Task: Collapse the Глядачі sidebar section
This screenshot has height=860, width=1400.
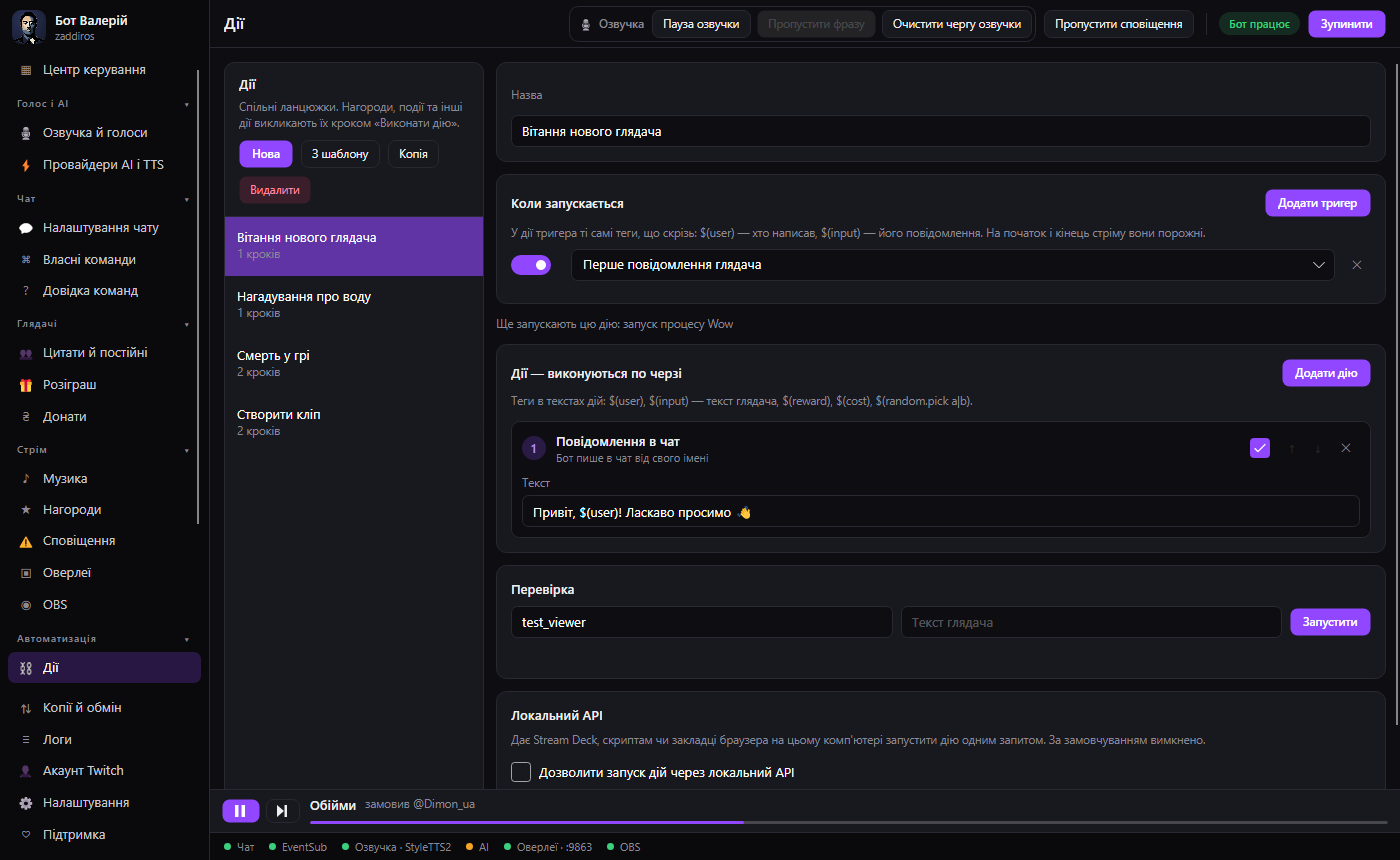Action: (x=187, y=324)
